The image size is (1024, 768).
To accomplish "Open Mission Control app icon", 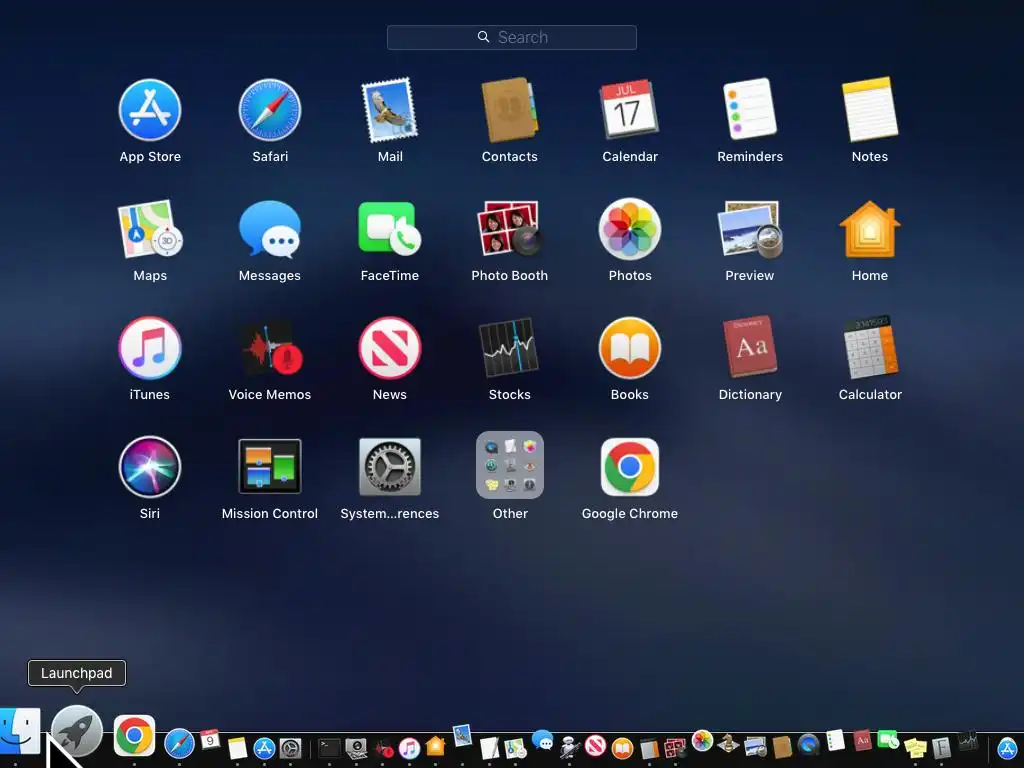I will [x=270, y=467].
